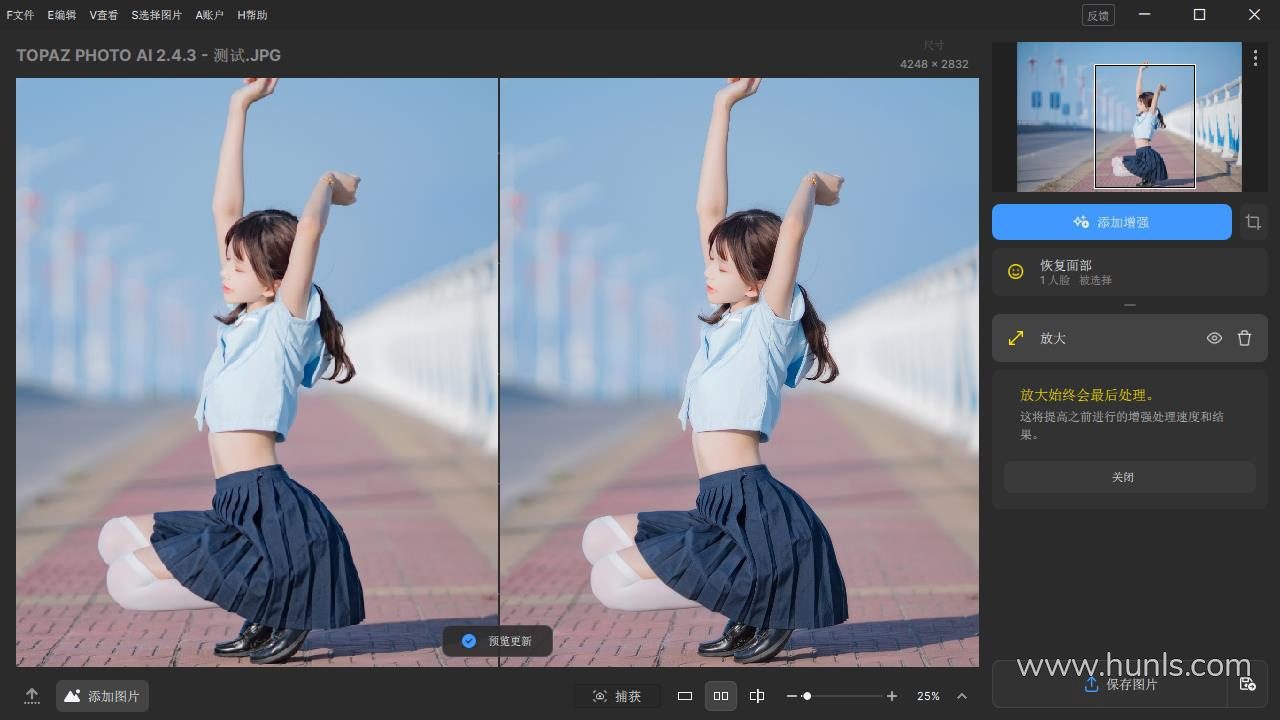Click the save-as icon beside 保存图片
This screenshot has height=720, width=1280.
point(1247,684)
